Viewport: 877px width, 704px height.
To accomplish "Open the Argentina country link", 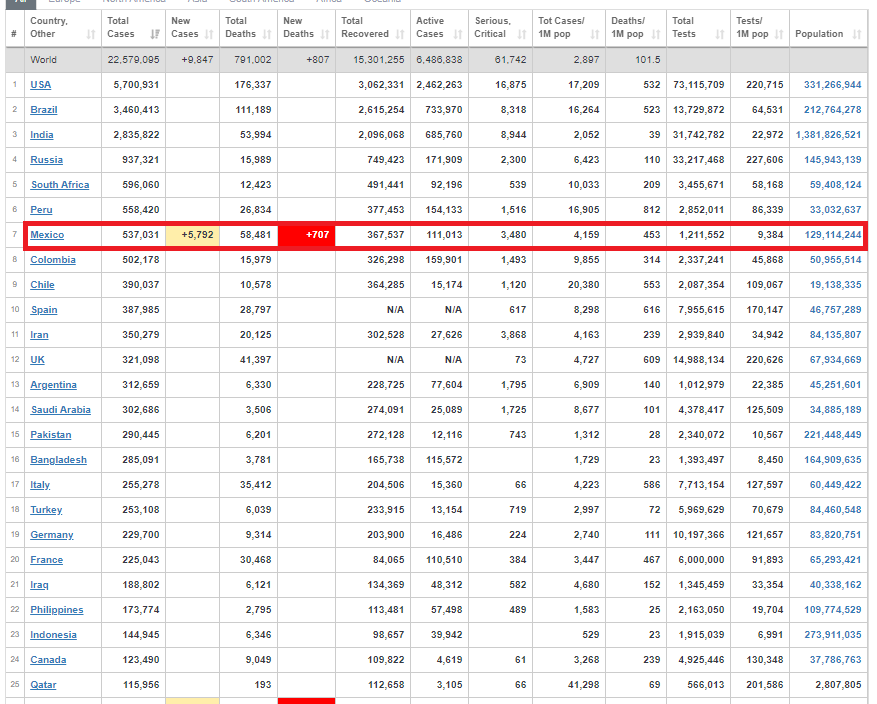I will (x=53, y=385).
